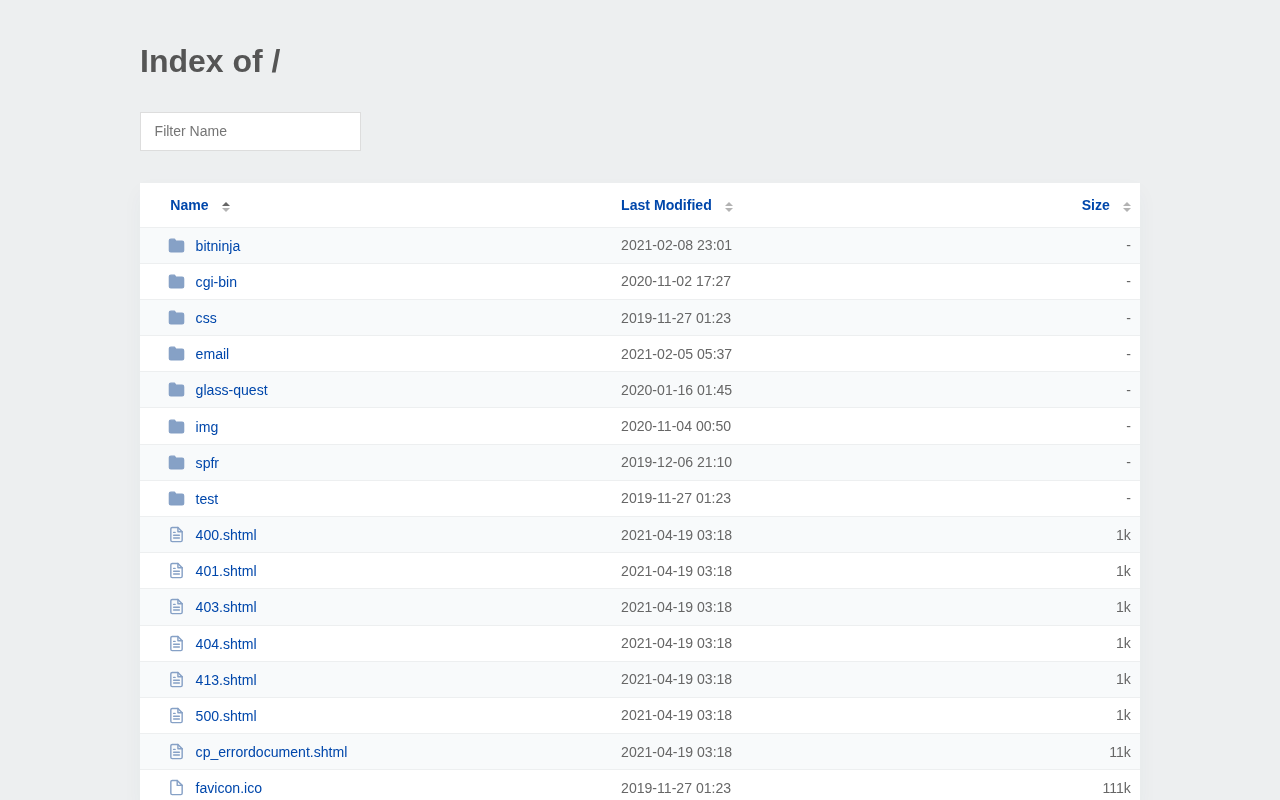Toggle Last Modified sort arrows

(729, 206)
